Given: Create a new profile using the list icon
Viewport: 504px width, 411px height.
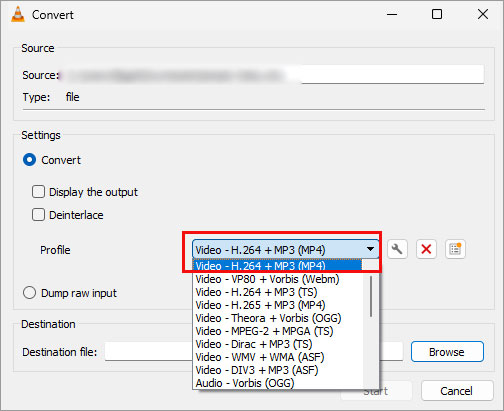Looking at the screenshot, I should [455, 249].
